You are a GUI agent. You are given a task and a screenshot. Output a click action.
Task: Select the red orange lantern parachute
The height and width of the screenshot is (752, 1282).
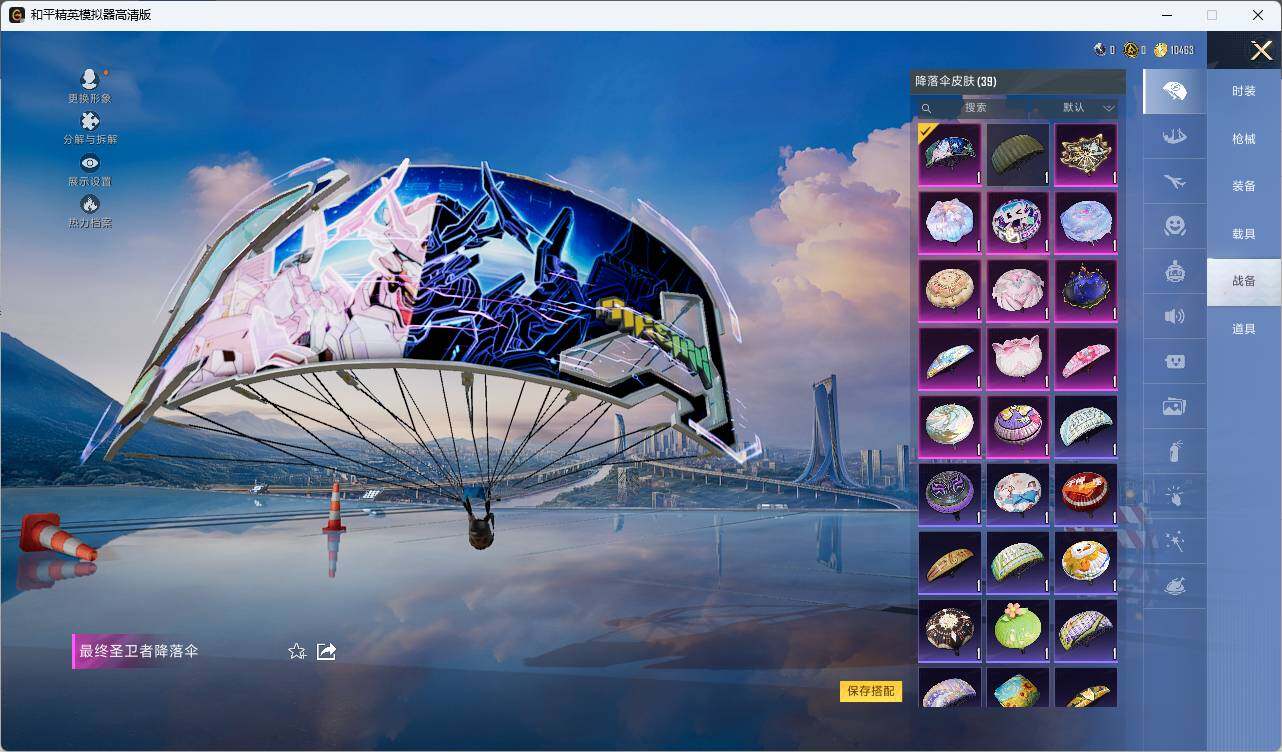[x=1086, y=494]
